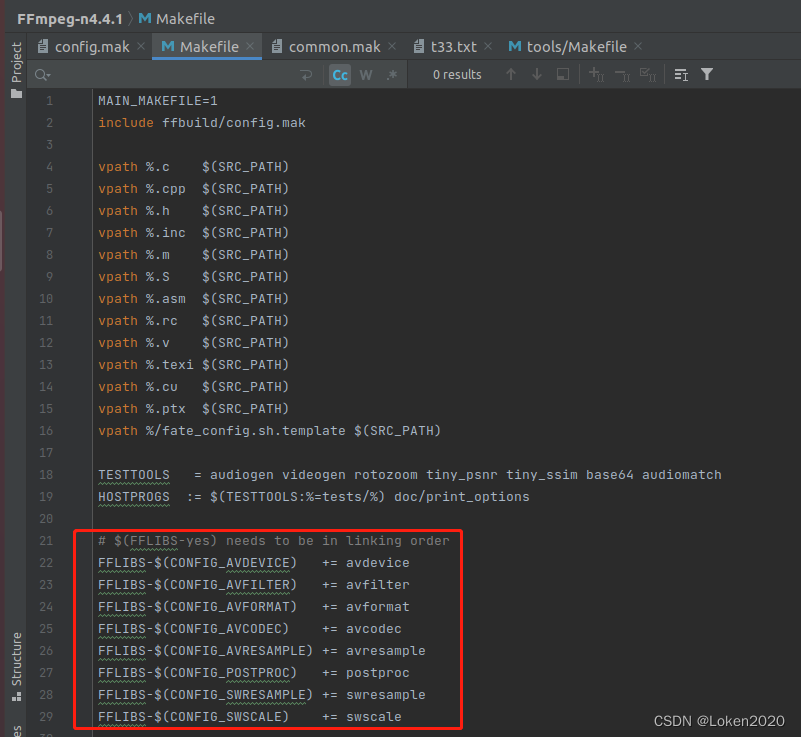The image size is (801, 737).
Task: Click MAIN_MAKEFILE=1 text
Action: [158, 101]
